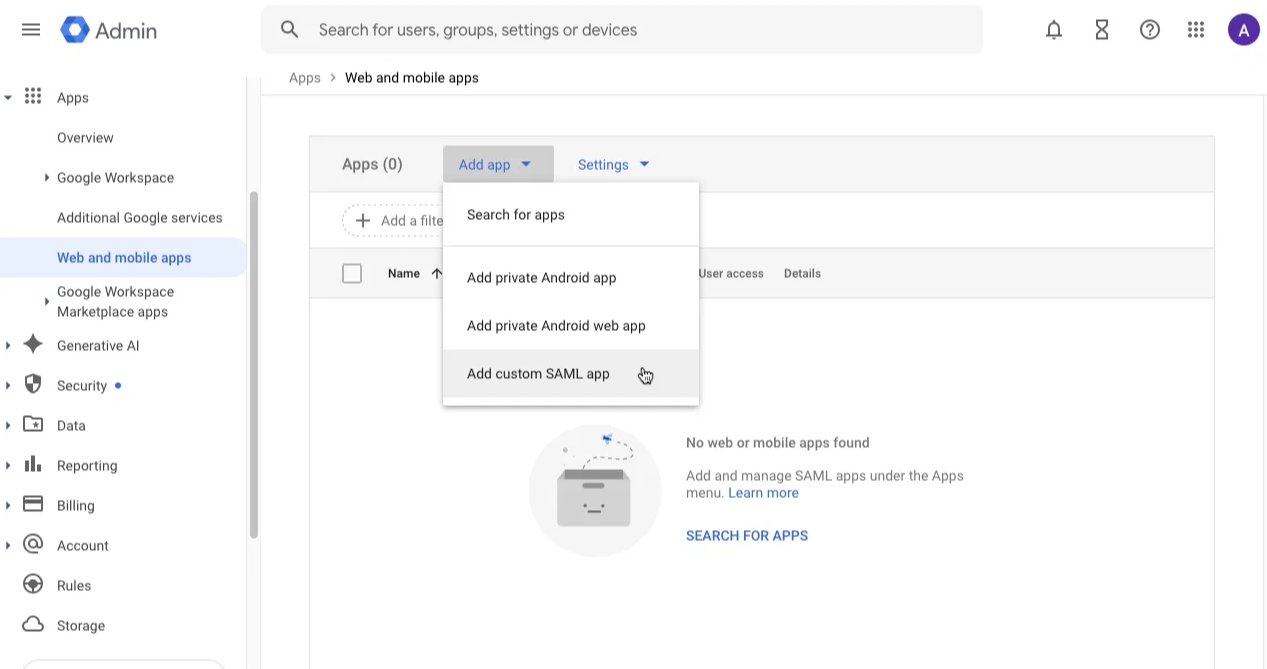The height and width of the screenshot is (669, 1267).
Task: Open the account avatar A
Action: (x=1244, y=30)
